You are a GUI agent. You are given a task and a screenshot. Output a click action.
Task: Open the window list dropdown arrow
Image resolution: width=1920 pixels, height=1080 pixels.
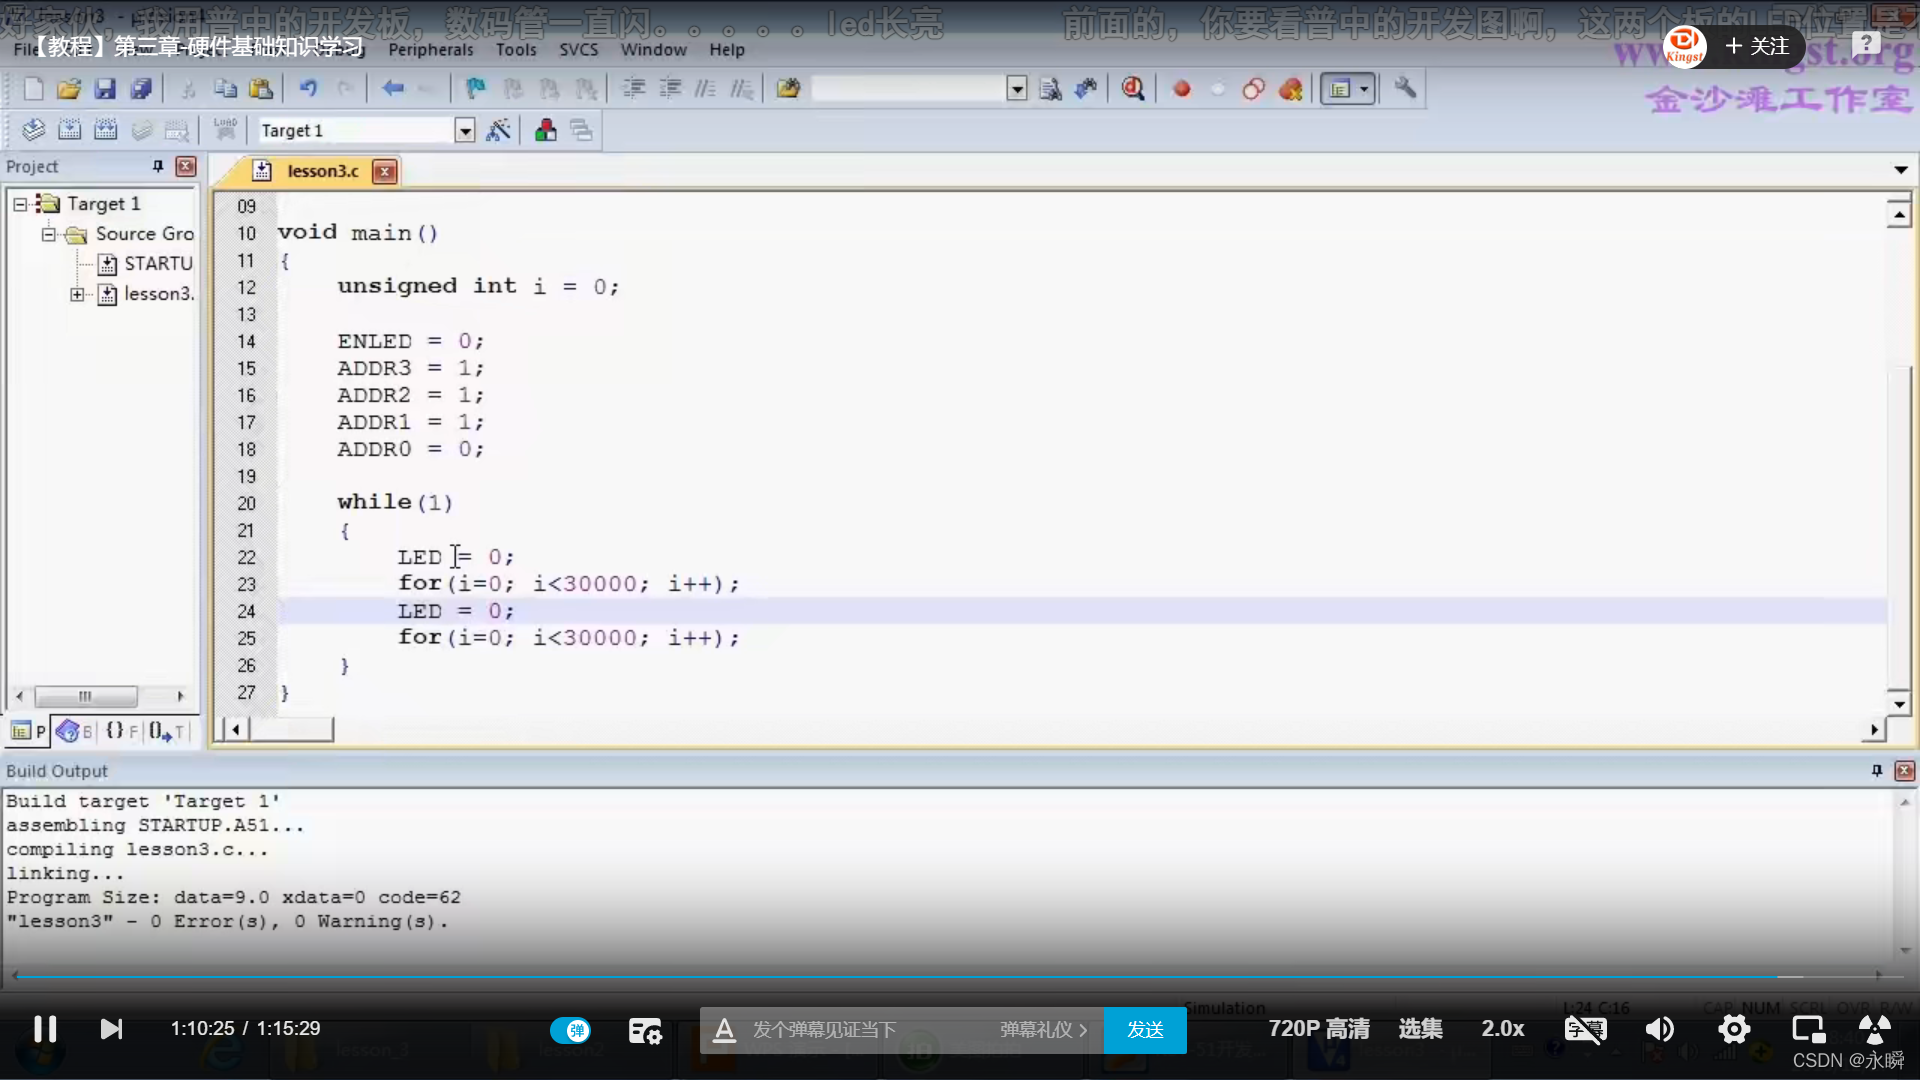click(1365, 89)
